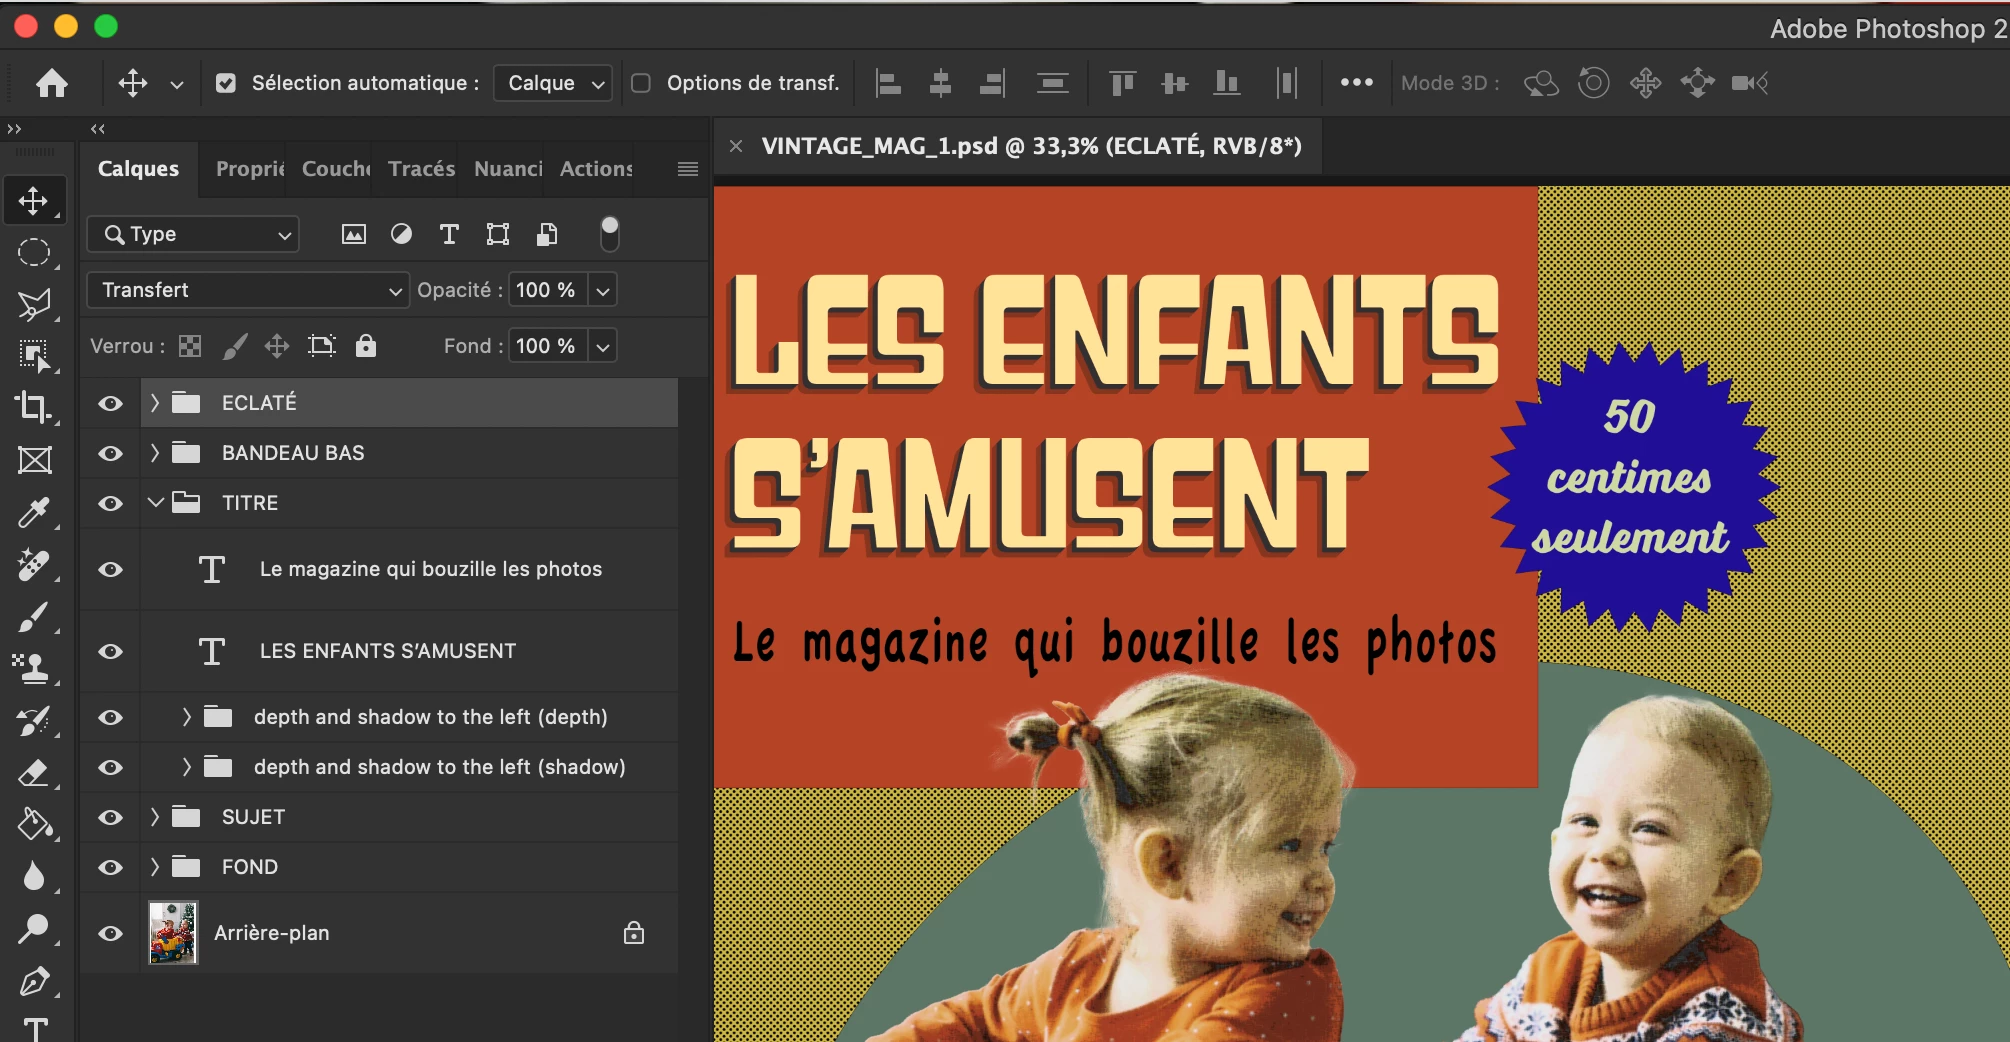Screen dimensions: 2010x1042
Task: Select the Frame tool
Action: 34,460
